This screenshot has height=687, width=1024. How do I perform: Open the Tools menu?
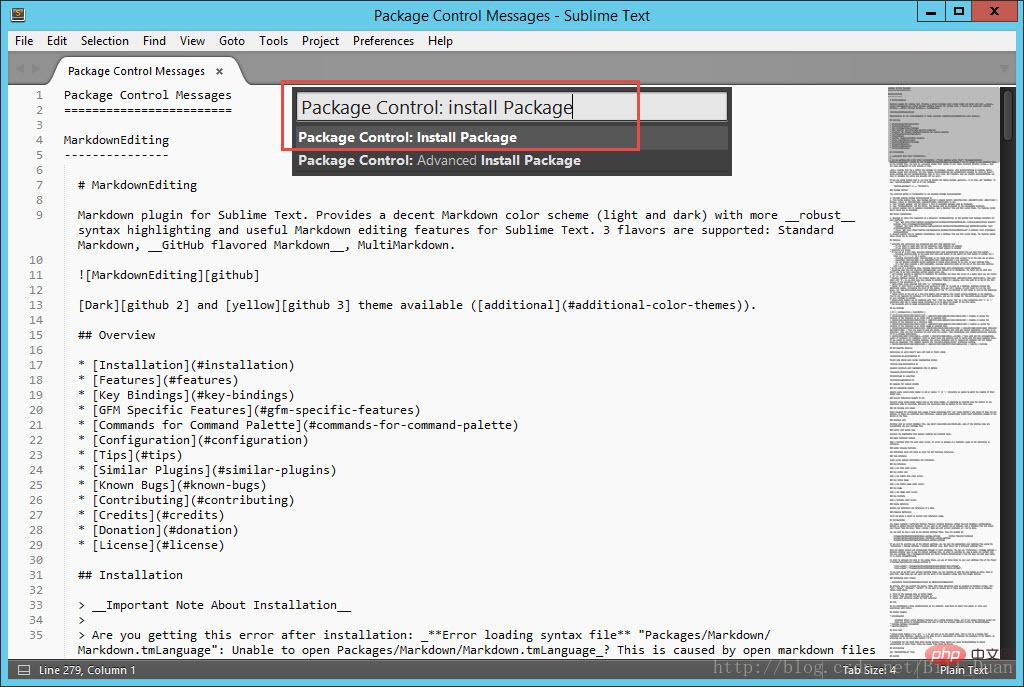coord(273,40)
